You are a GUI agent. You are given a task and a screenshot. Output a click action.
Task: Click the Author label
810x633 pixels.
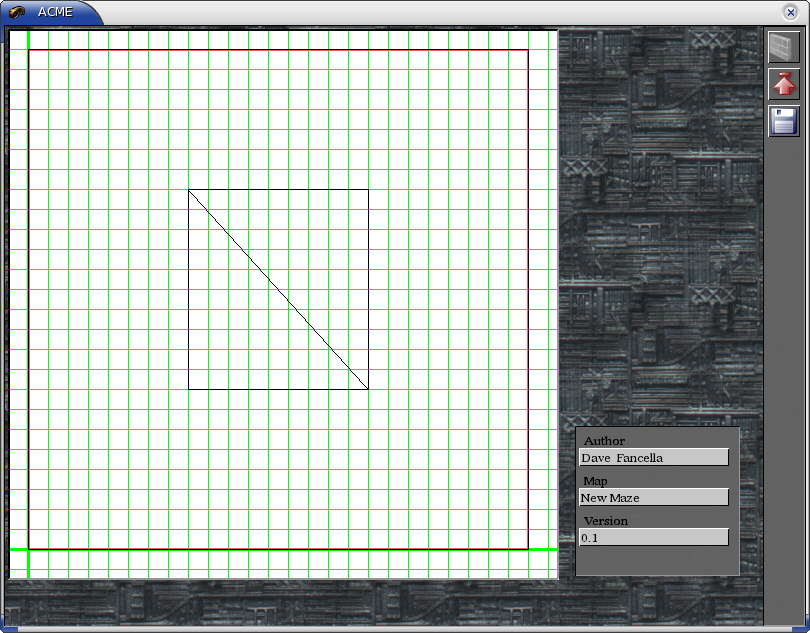(x=604, y=441)
